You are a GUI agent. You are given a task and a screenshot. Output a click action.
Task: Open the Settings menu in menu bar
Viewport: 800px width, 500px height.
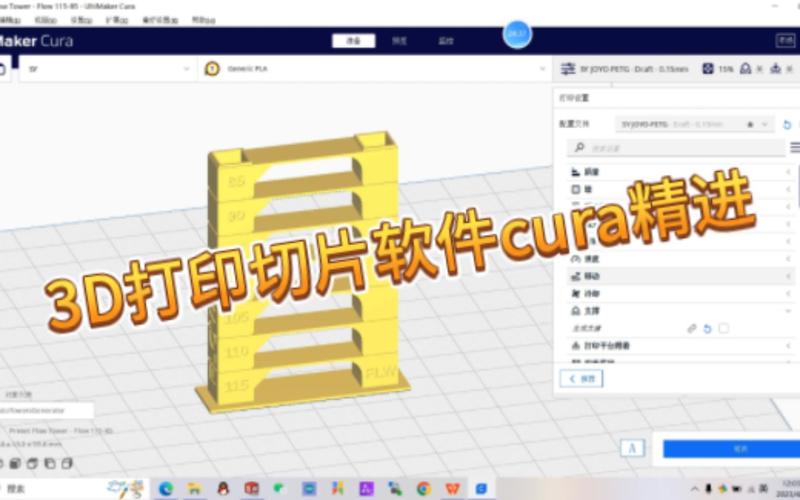click(x=81, y=20)
